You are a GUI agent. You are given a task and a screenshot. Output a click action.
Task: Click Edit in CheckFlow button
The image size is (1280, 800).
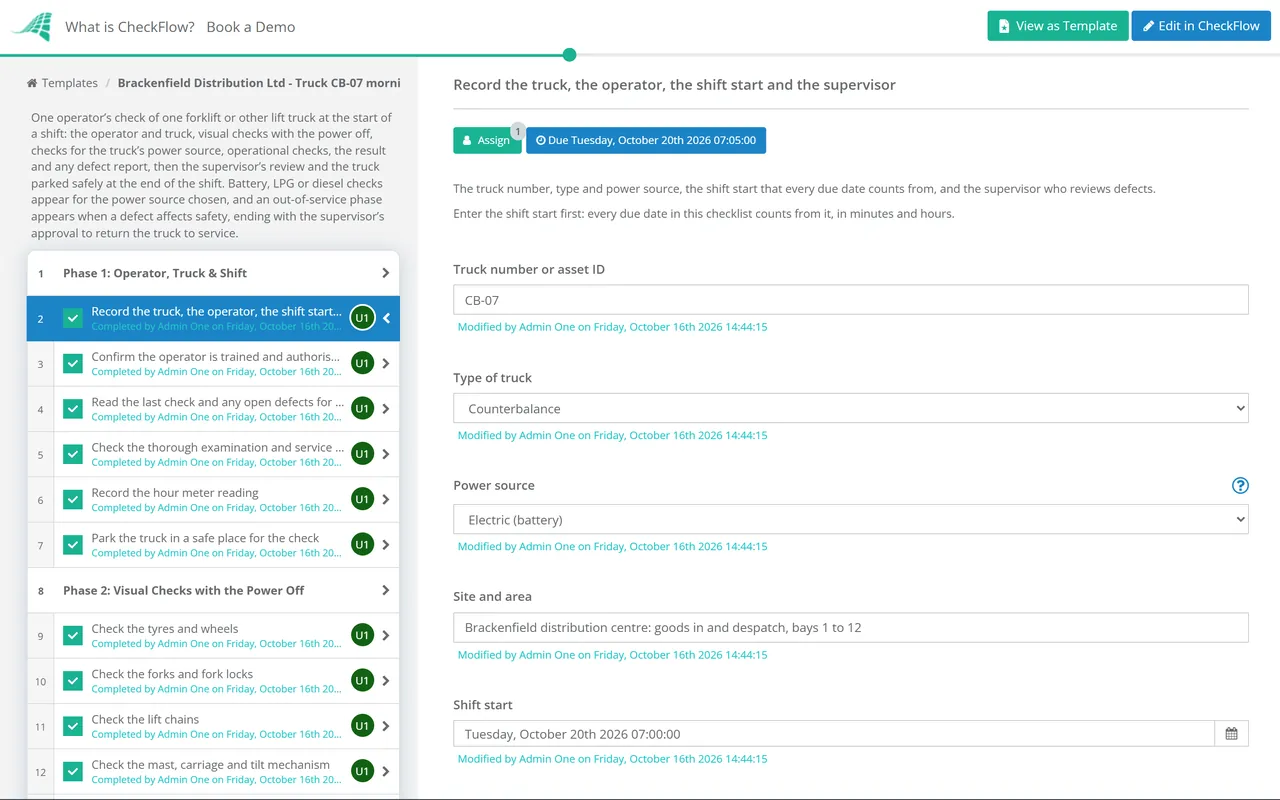click(x=1201, y=26)
